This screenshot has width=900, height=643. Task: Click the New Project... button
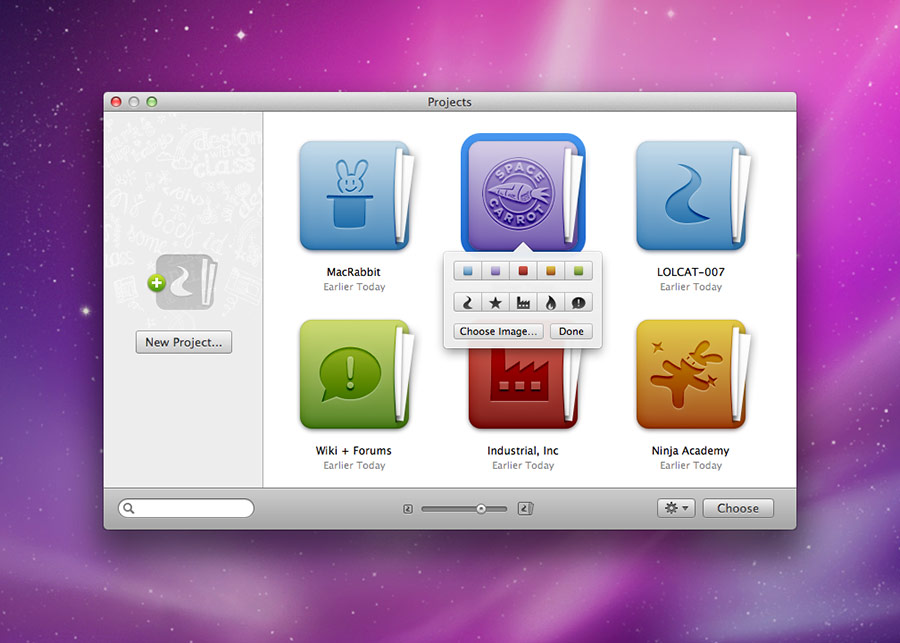coord(183,342)
